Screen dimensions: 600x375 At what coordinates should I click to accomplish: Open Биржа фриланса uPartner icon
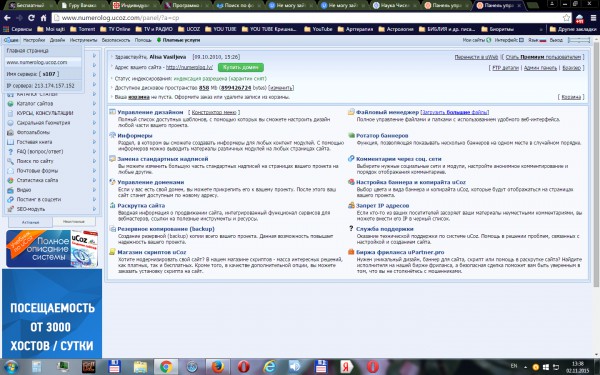pos(351,252)
